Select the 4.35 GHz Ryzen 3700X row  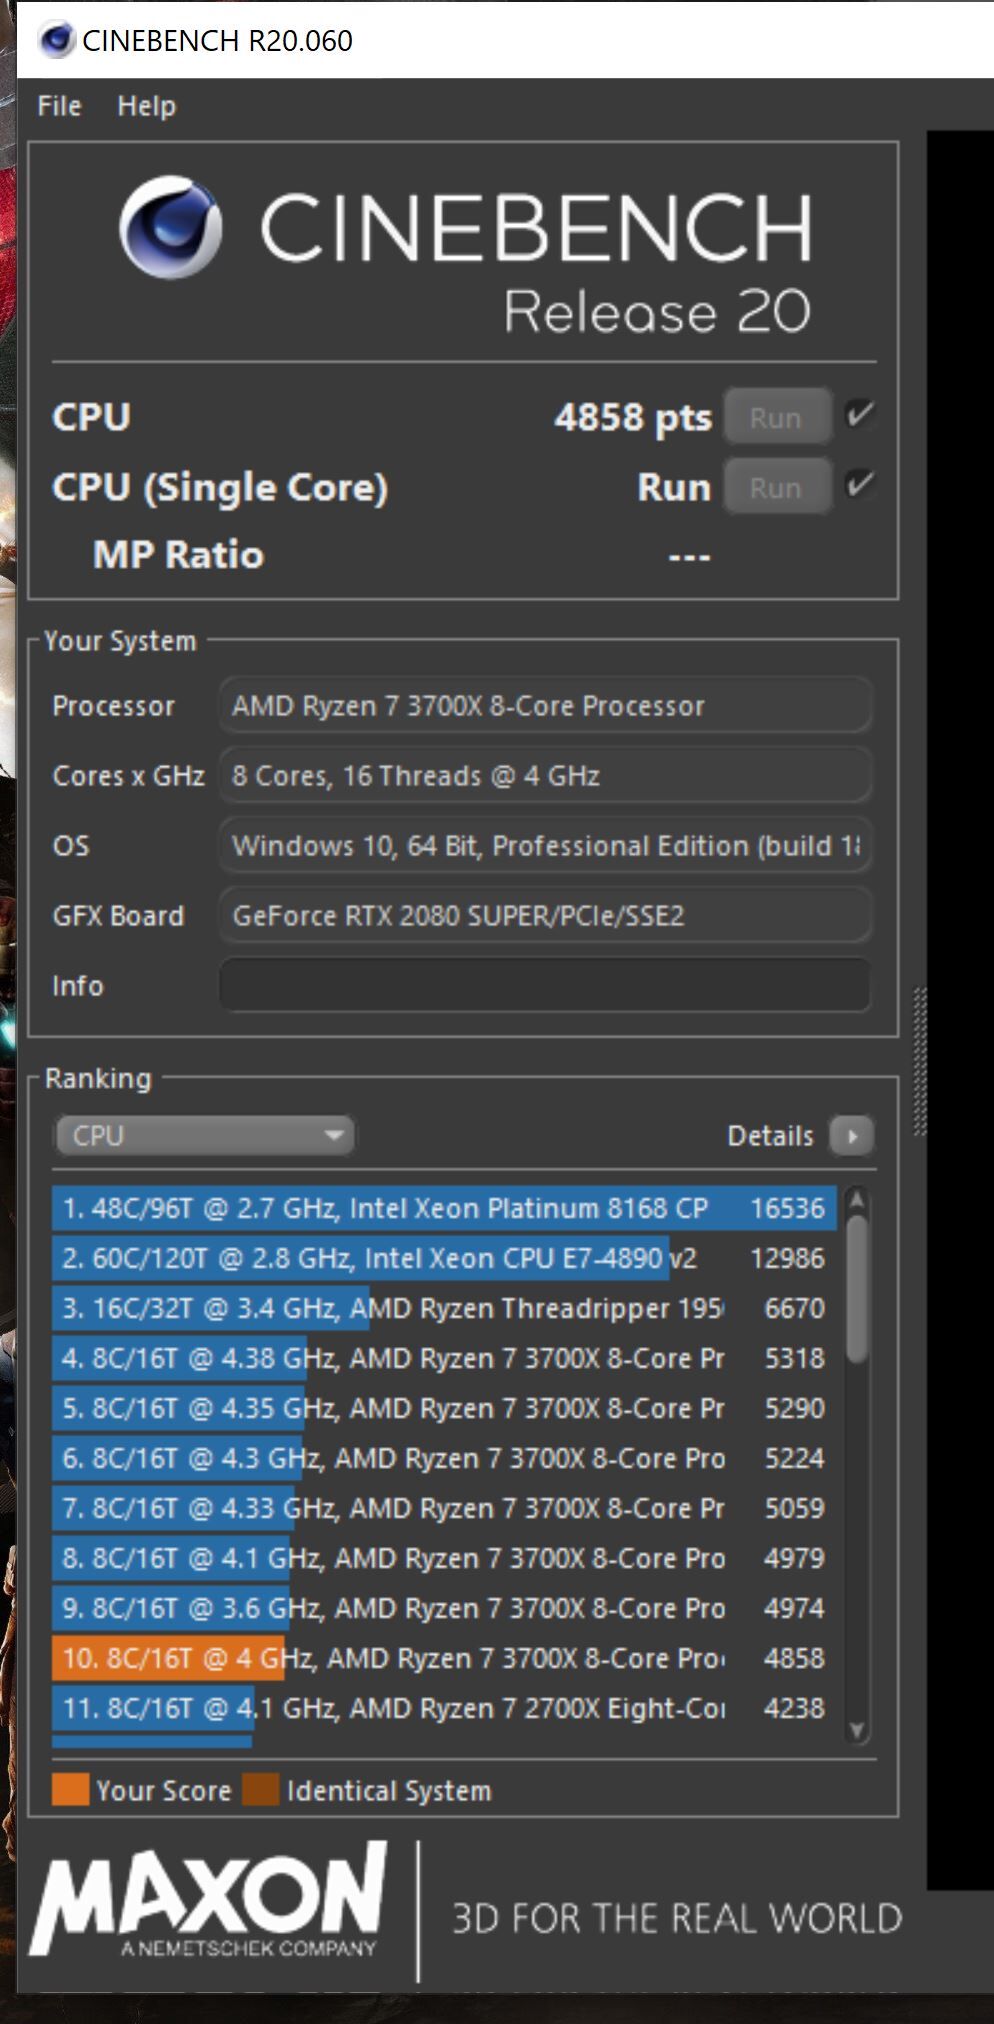pos(445,1408)
